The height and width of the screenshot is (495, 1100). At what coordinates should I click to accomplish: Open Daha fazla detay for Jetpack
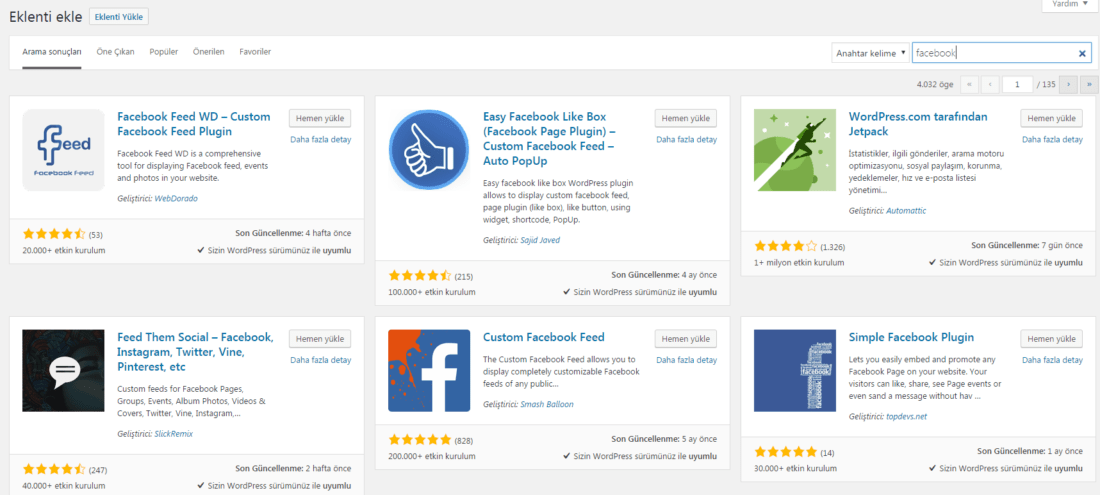(x=1052, y=140)
